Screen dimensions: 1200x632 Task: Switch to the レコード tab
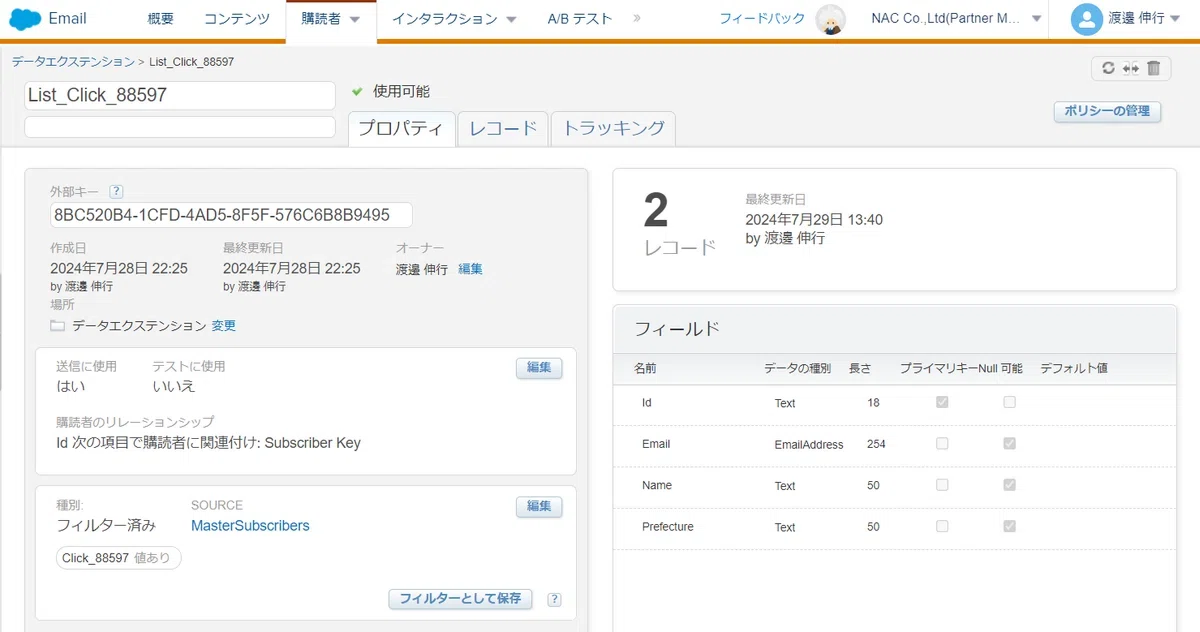(503, 128)
